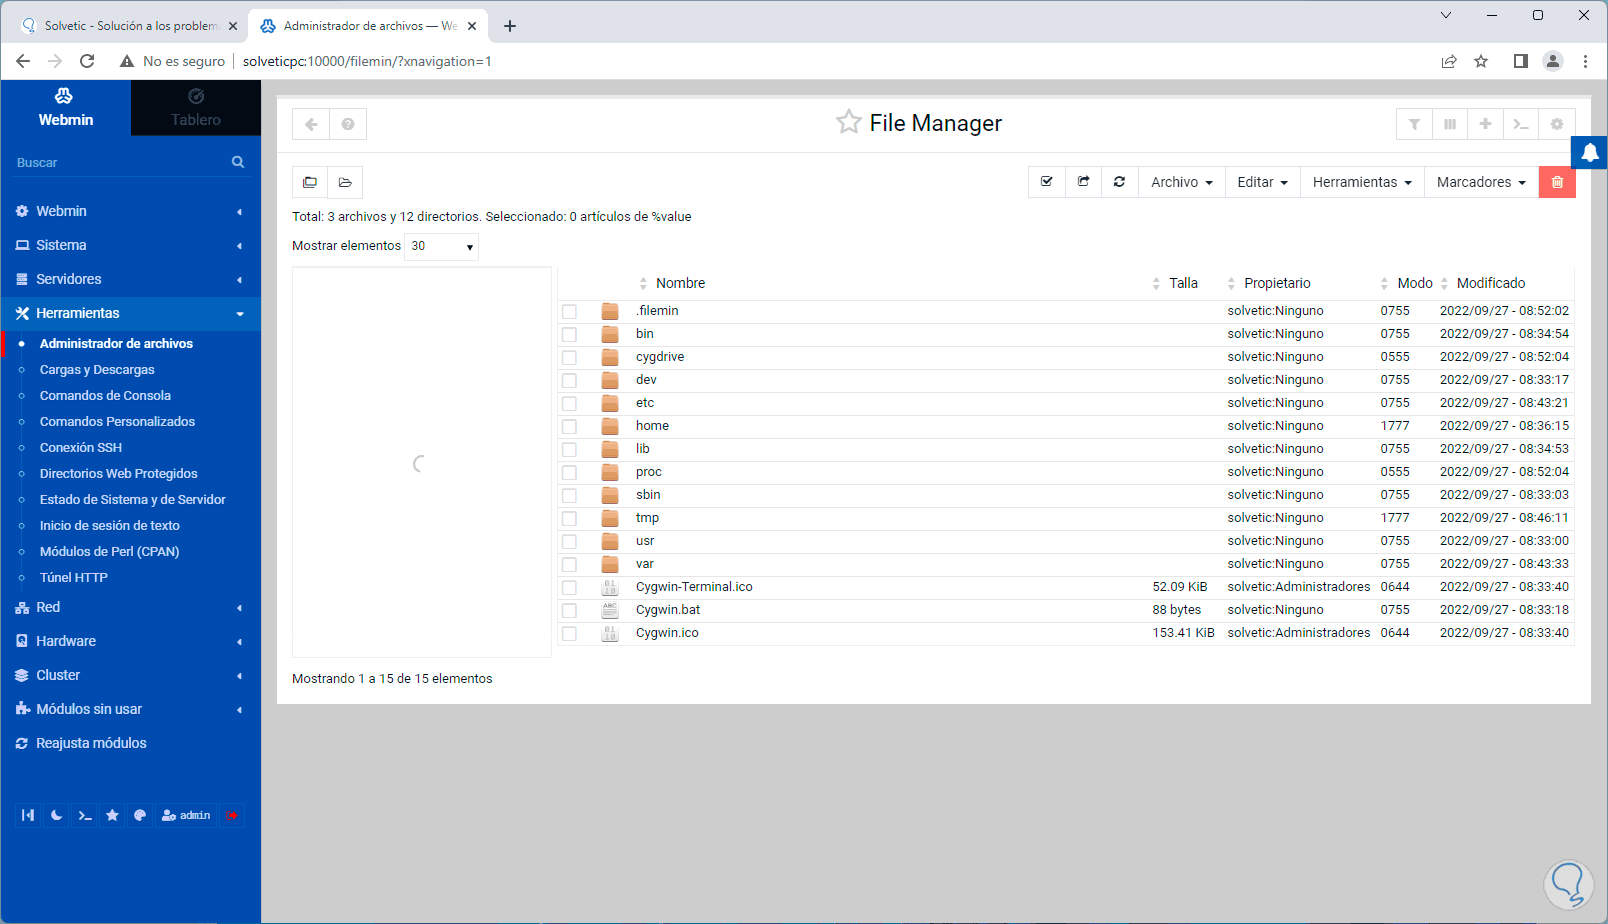Click the new tab window icon
Image resolution: width=1608 pixels, height=924 pixels.
coord(310,182)
